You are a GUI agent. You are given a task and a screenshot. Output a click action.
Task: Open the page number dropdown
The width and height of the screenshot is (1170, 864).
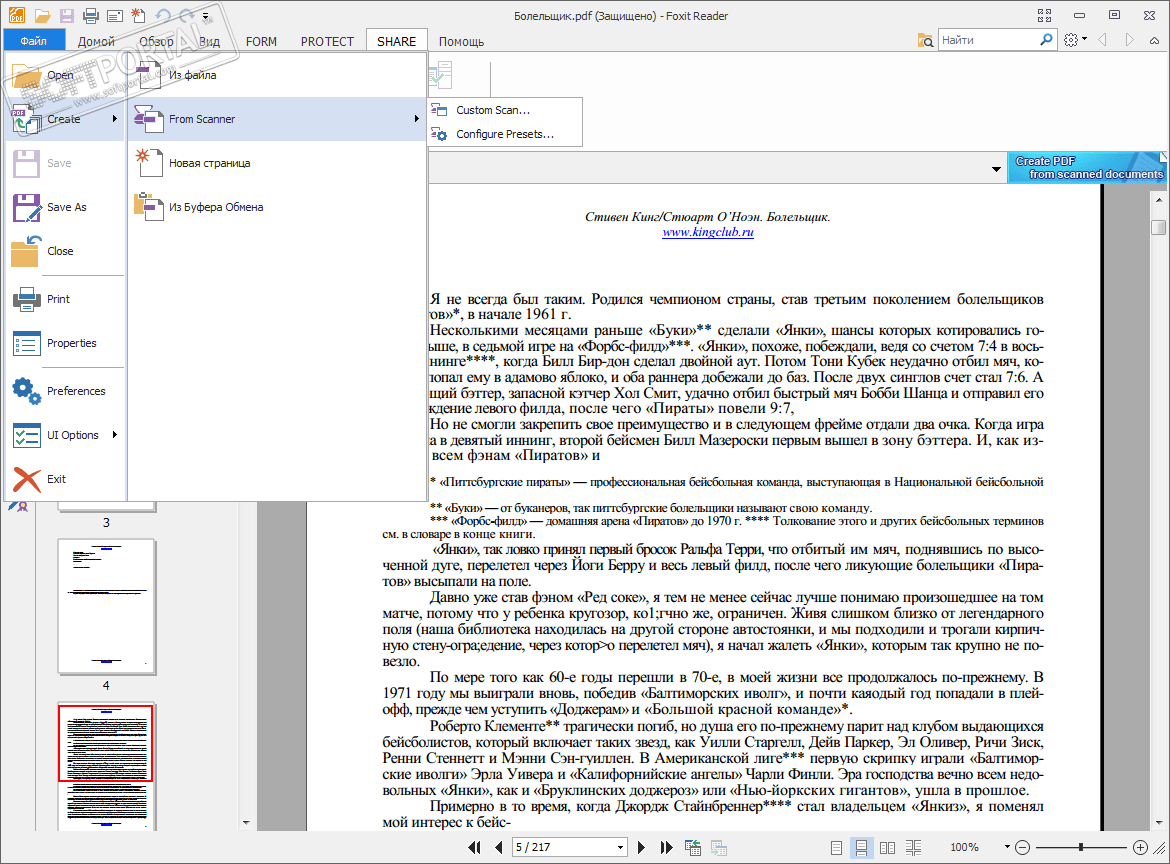pos(620,848)
